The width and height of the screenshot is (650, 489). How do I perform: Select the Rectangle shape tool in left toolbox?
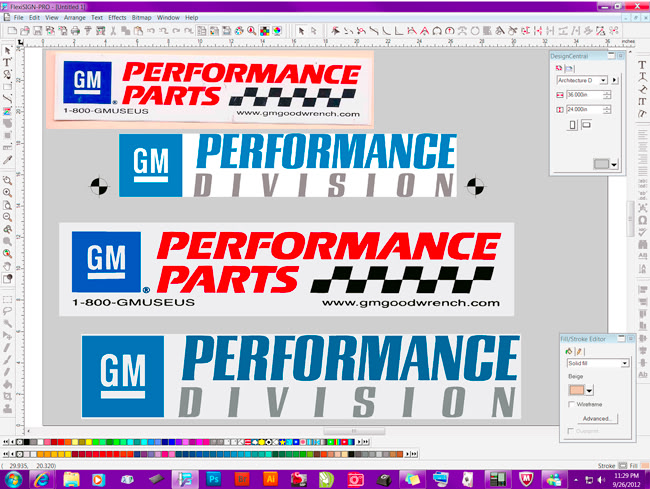coord(7,87)
